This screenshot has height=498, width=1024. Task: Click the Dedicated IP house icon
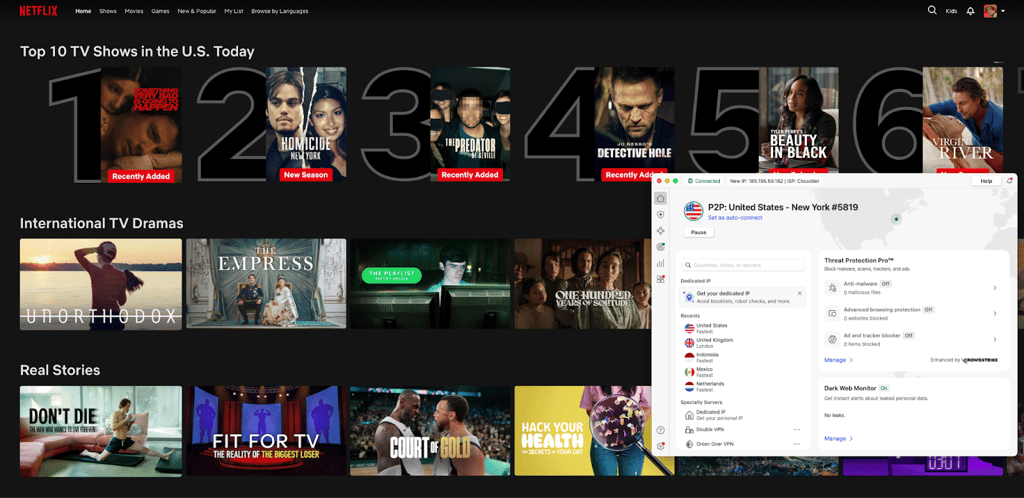(x=689, y=415)
